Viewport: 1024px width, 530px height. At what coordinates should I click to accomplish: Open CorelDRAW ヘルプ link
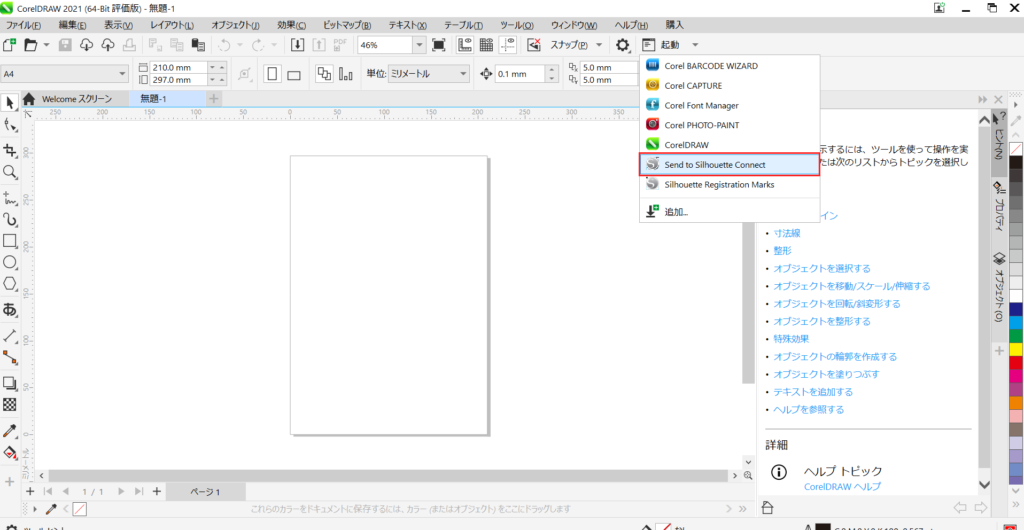coord(842,486)
